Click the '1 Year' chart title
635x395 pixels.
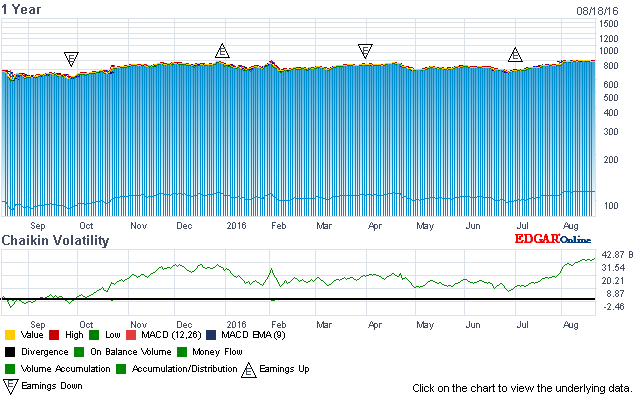tap(21, 9)
